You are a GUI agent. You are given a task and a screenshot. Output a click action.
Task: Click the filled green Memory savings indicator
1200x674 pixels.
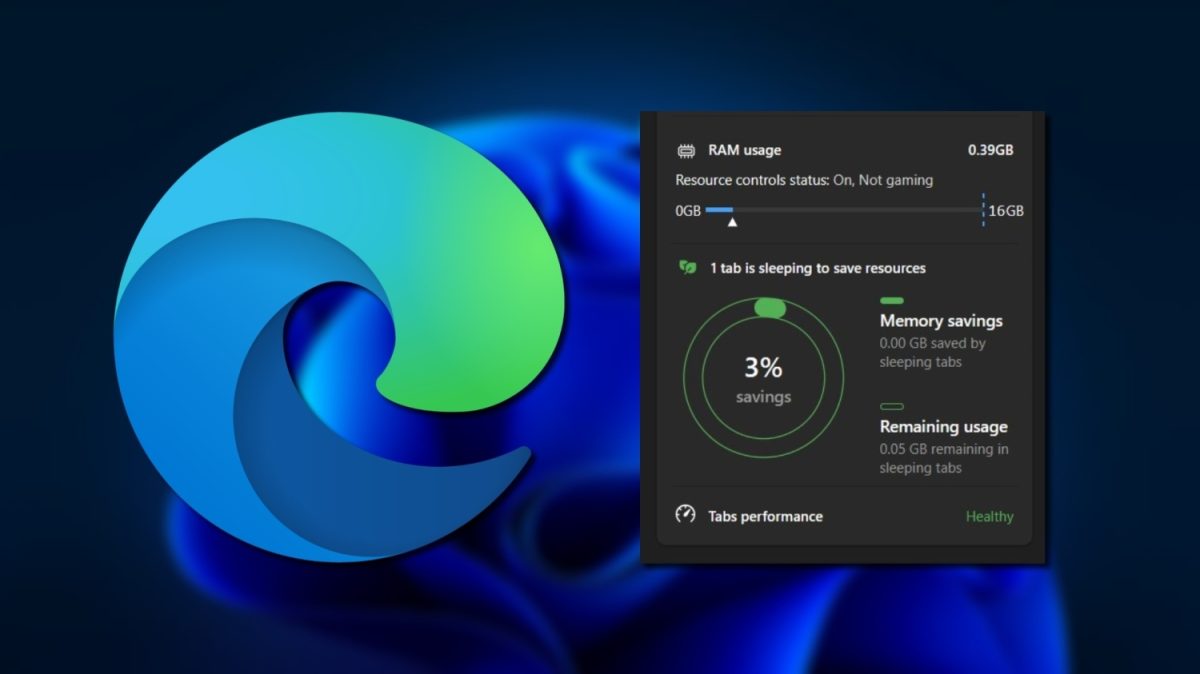(891, 300)
